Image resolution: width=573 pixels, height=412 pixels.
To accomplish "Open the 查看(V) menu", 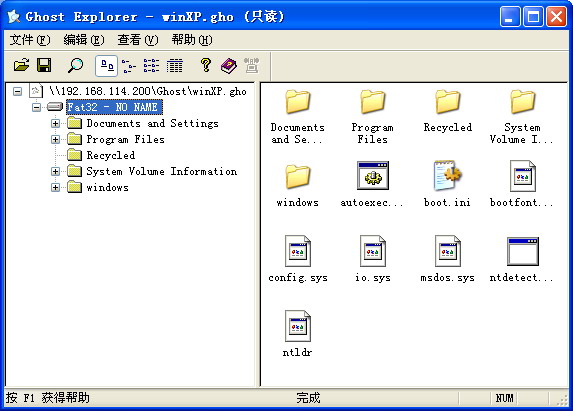I will [138, 39].
